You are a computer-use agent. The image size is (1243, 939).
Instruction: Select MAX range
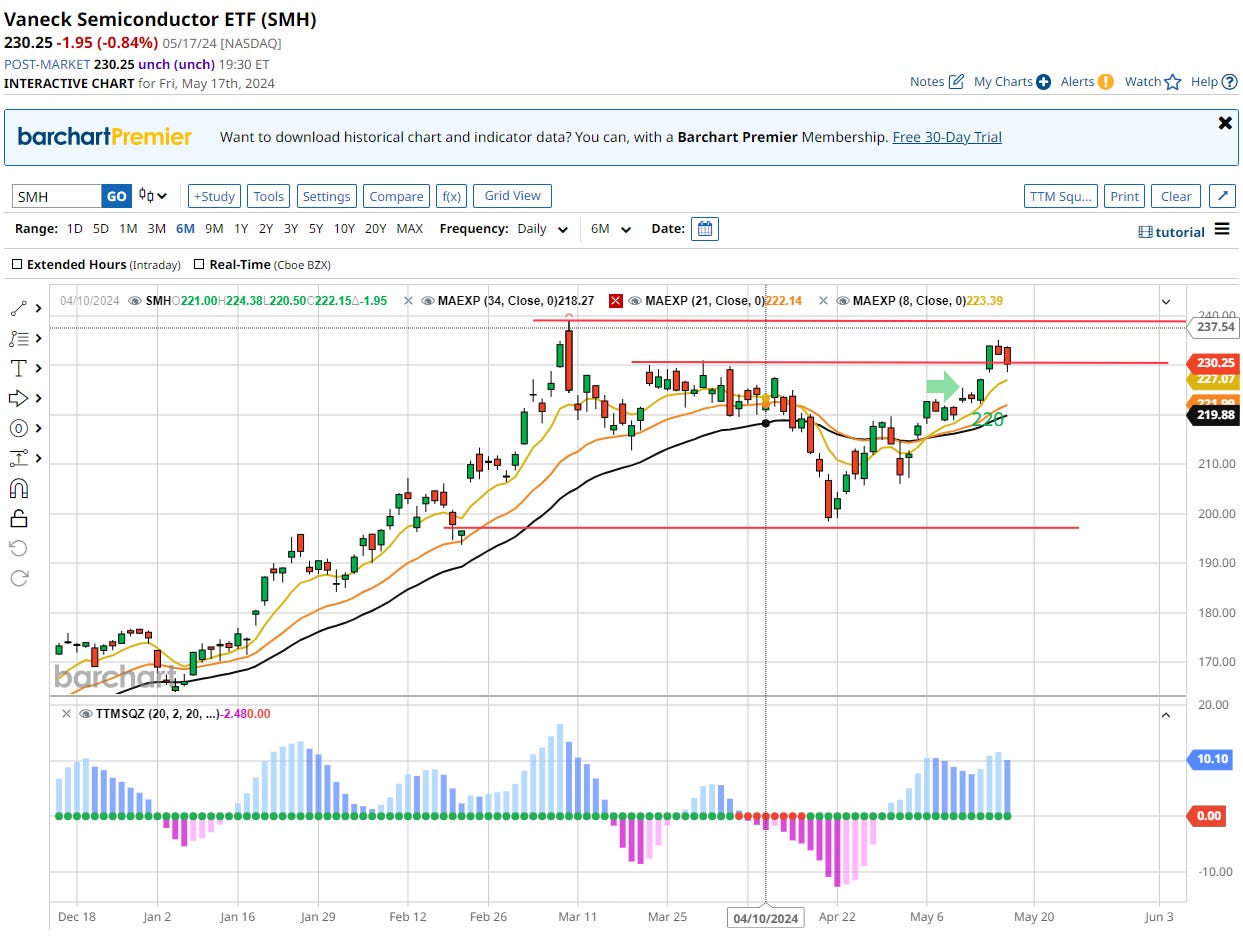click(409, 229)
